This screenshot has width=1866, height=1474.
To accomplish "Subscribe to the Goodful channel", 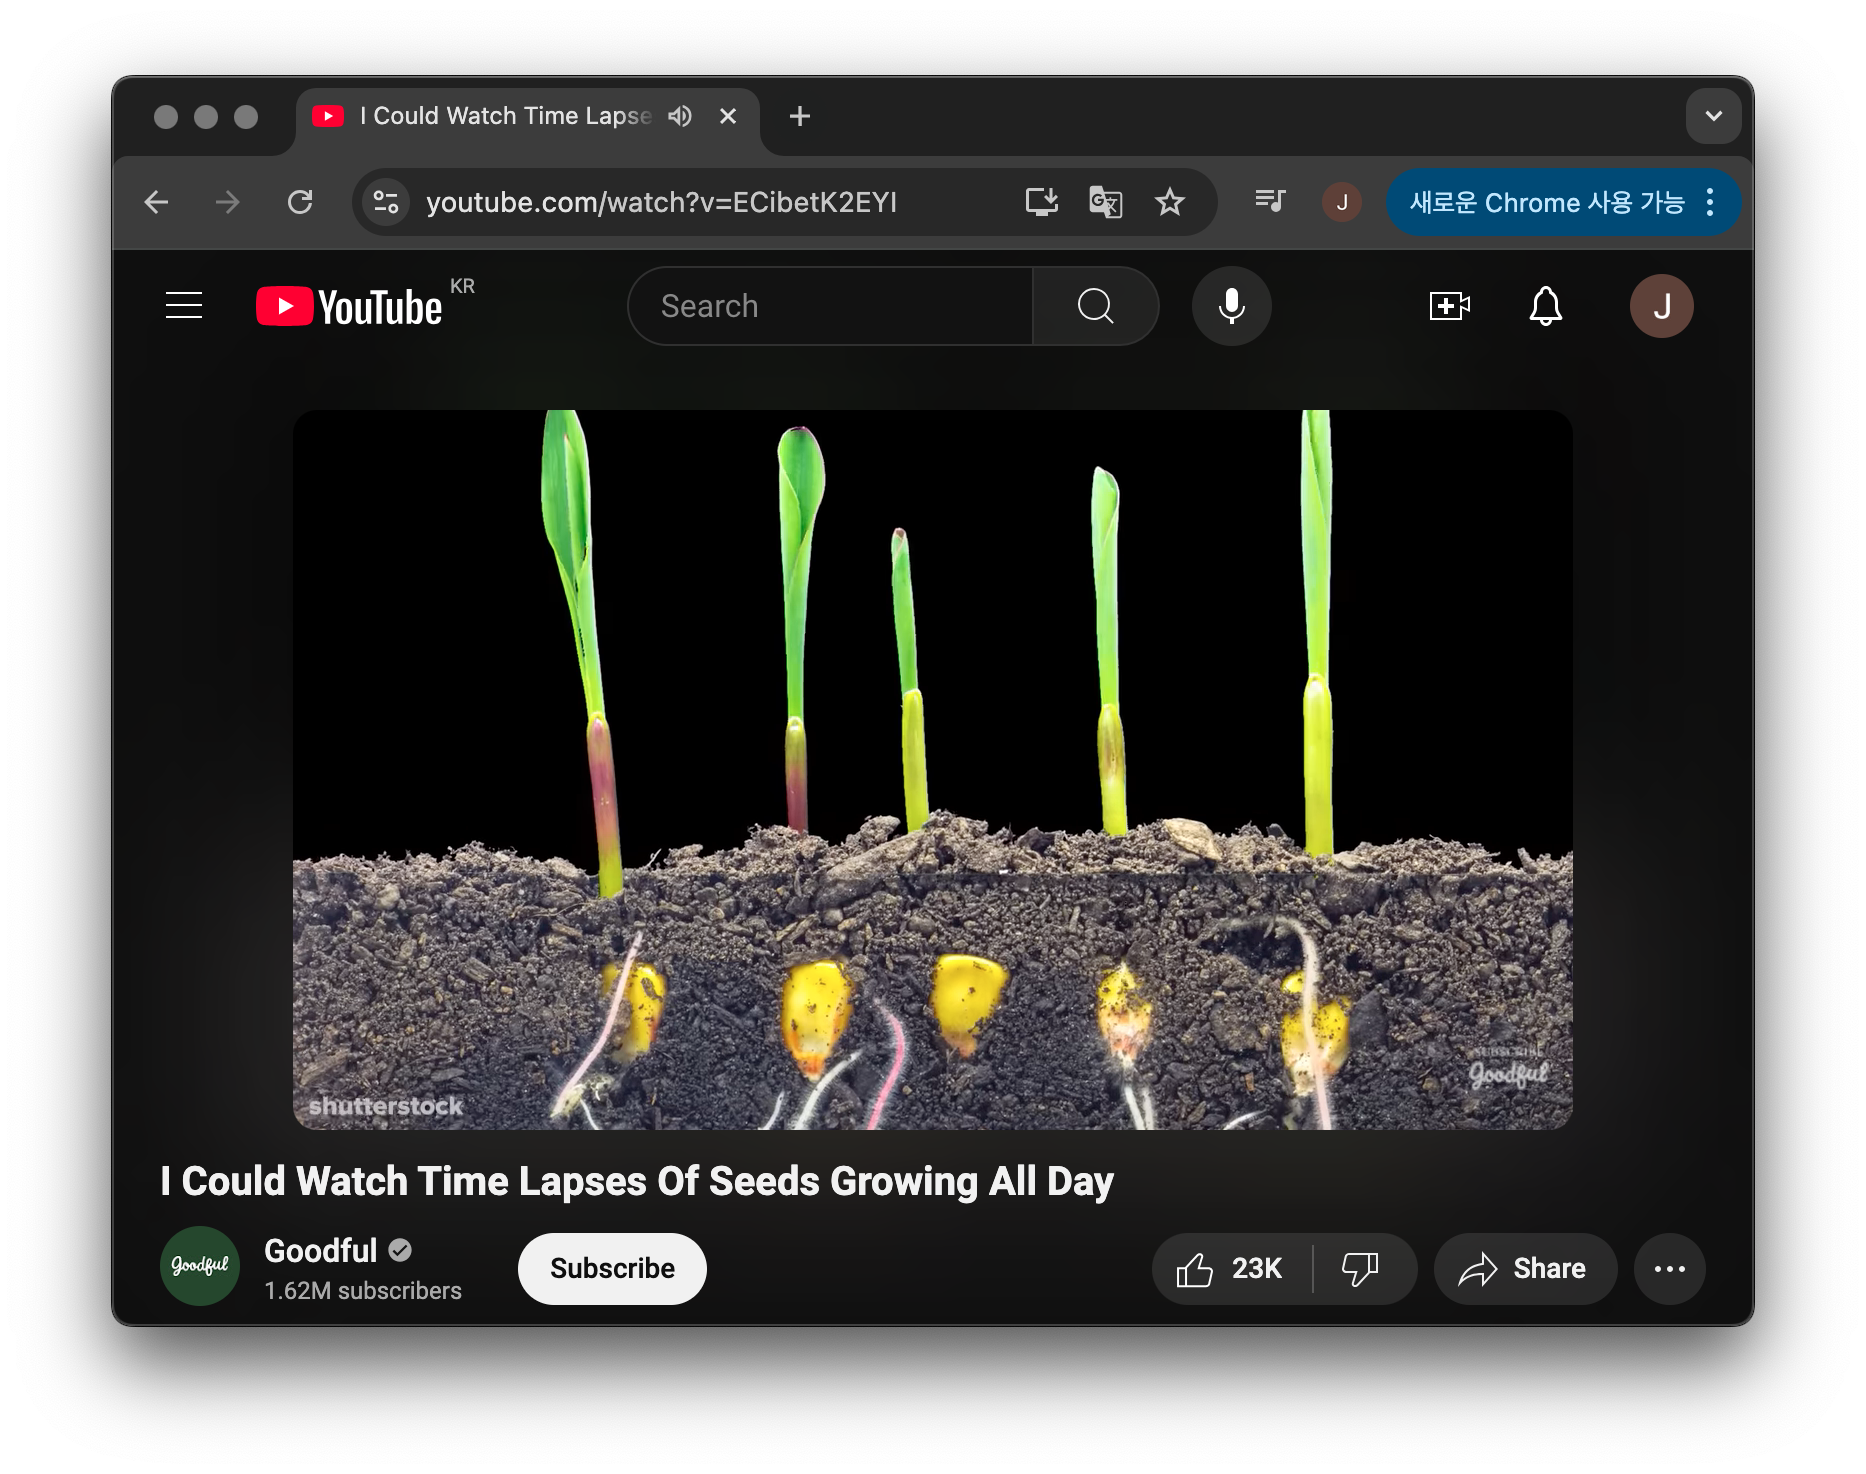I will pos(612,1269).
